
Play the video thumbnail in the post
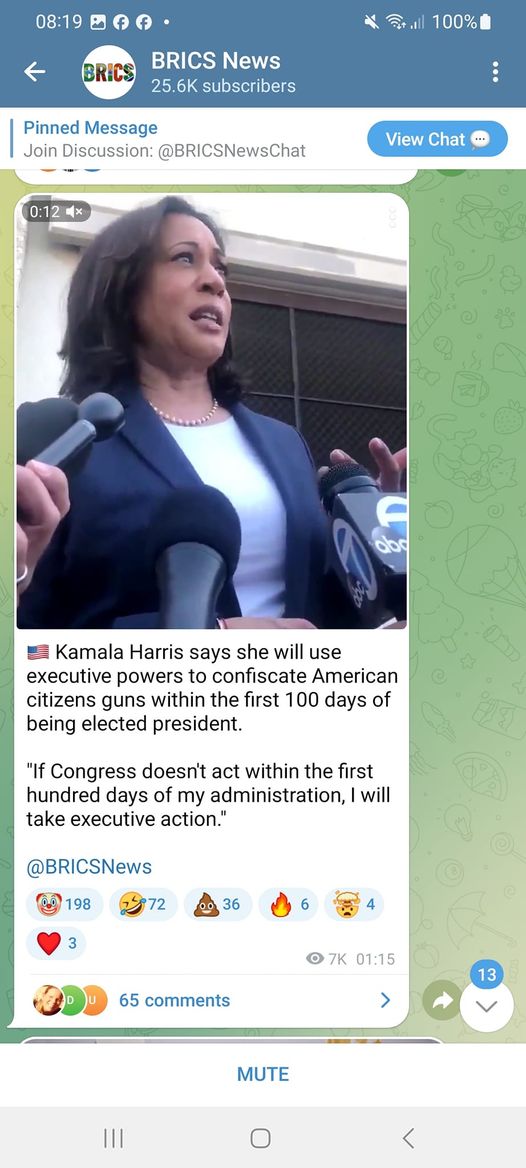point(212,411)
